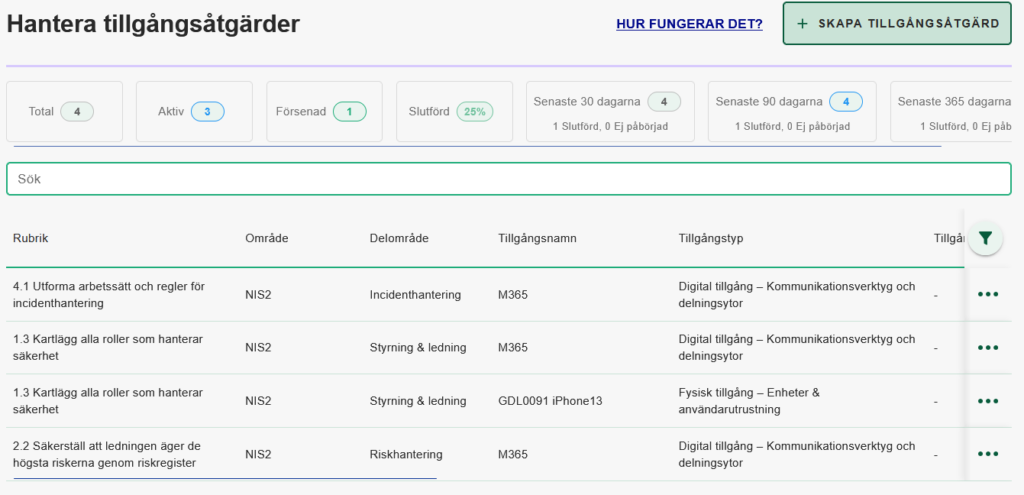
Task: Show Senaste 365 dagarna card
Action: 955,111
